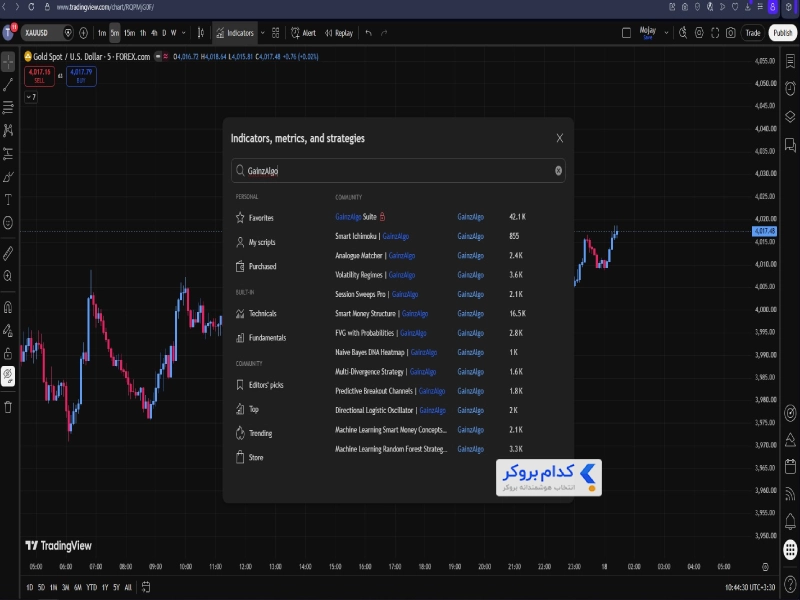The image size is (800, 600).
Task: Expand the collapsed indicators legend chevron
Action: point(31,97)
